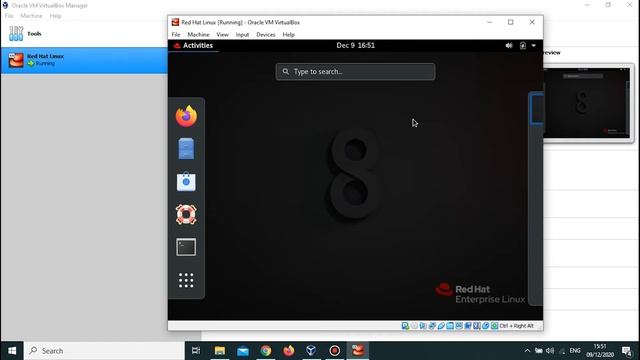Click the hard disk activity icon in the VM status bar
The image size is (640, 360).
405,326
